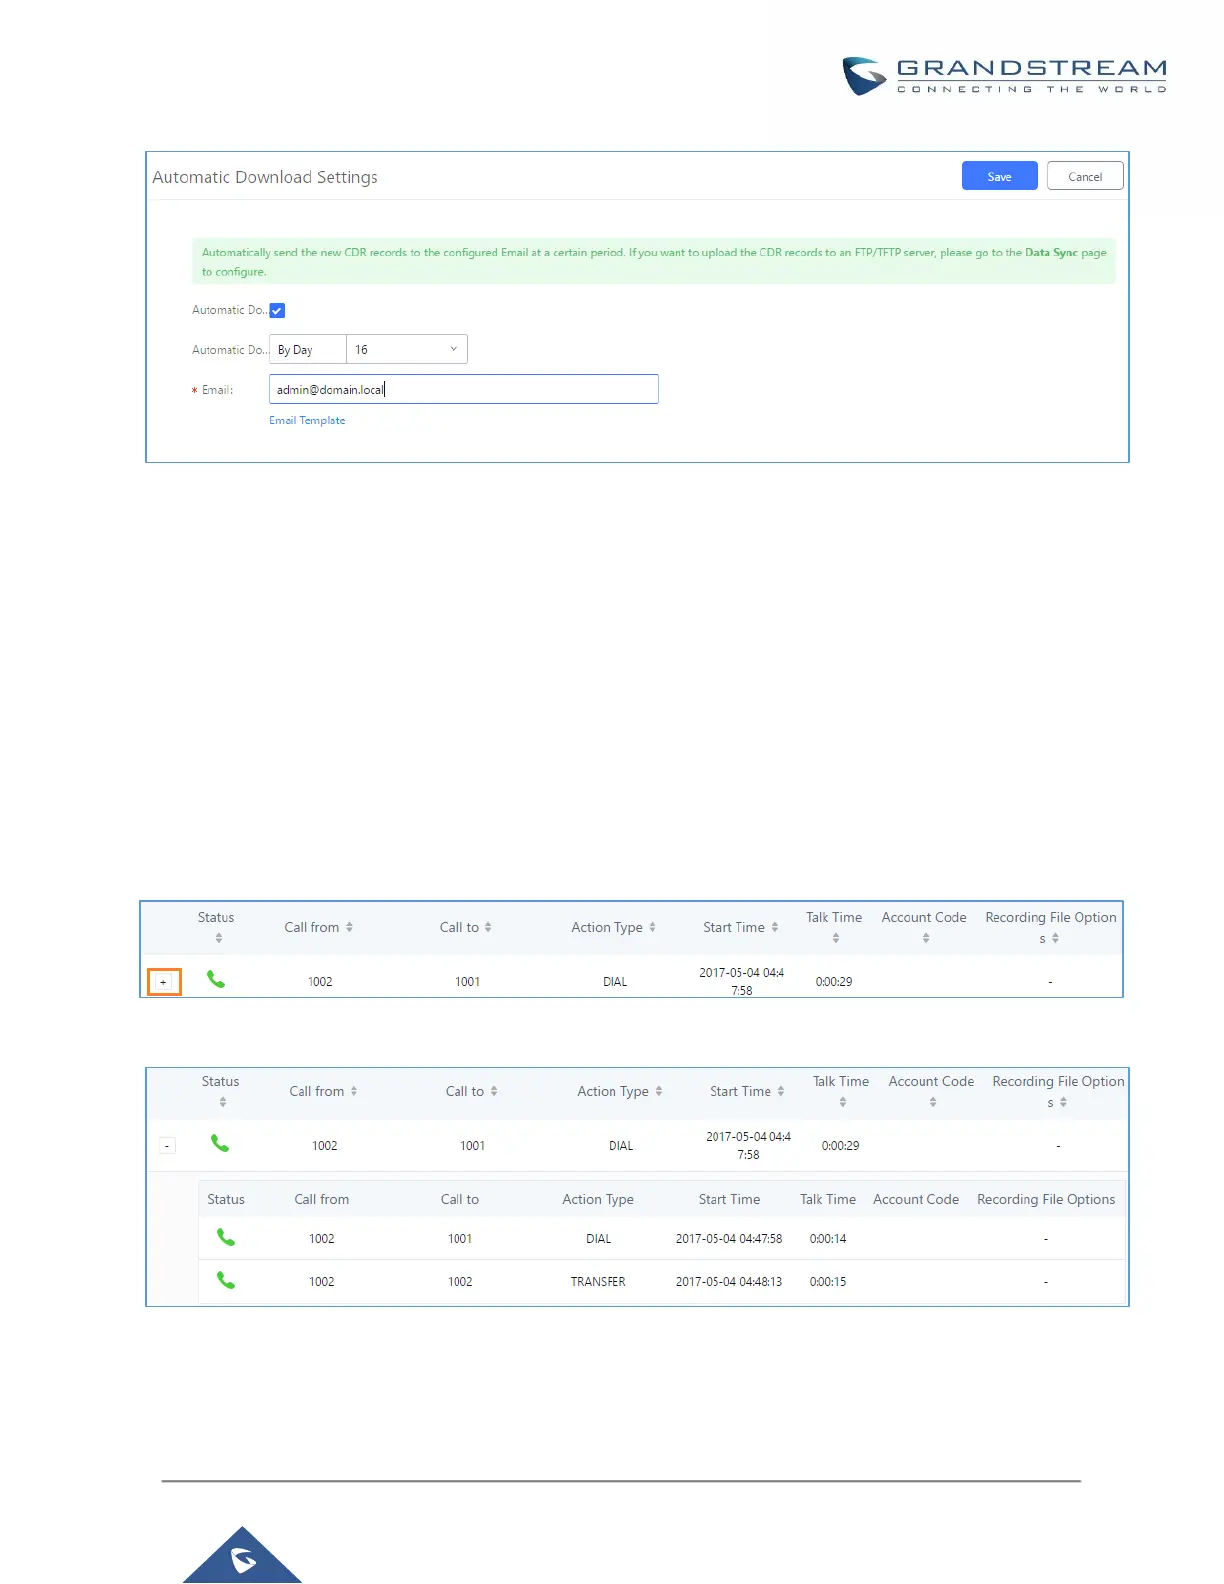Sort second table by Start Time
Image resolution: width=1224 pixels, height=1584 pixels.
(781, 1091)
